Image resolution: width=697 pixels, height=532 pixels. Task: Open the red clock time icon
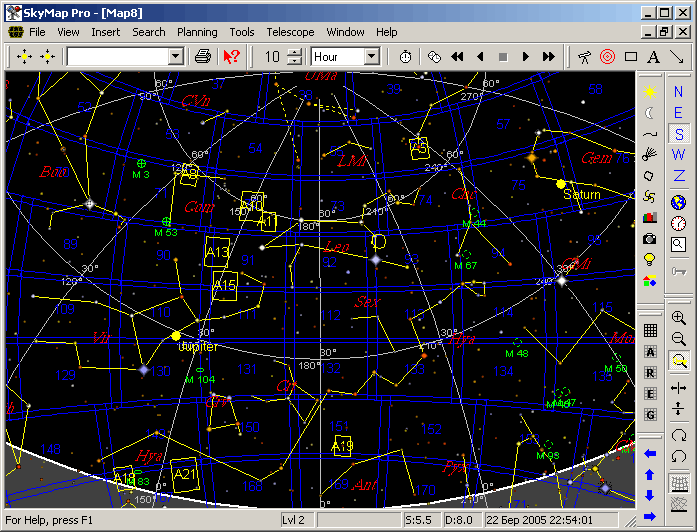pyautogui.click(x=678, y=223)
